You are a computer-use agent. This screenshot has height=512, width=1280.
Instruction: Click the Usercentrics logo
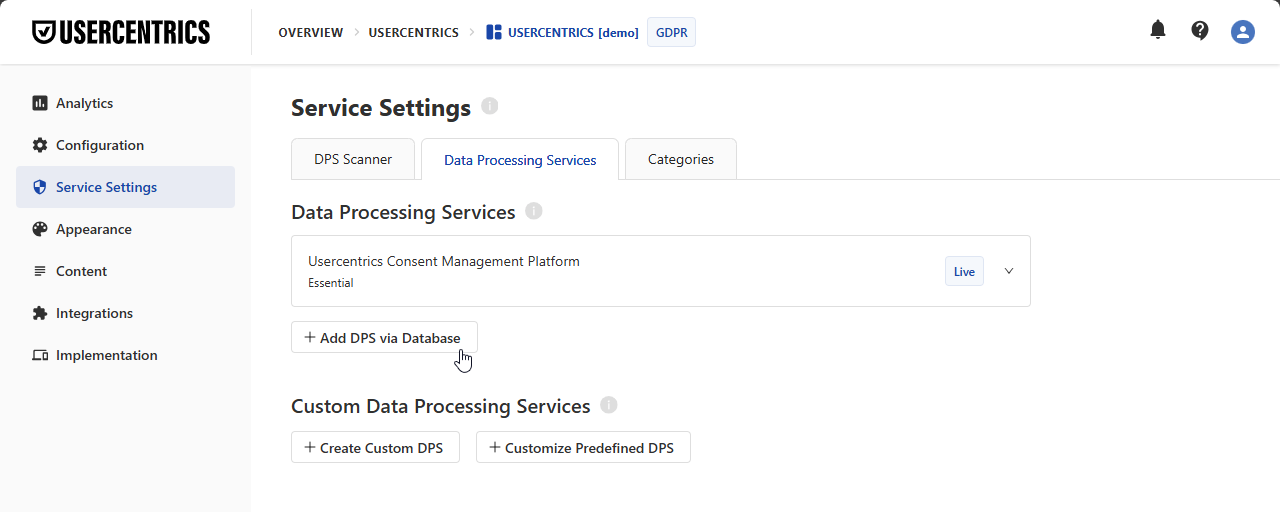[x=121, y=32]
